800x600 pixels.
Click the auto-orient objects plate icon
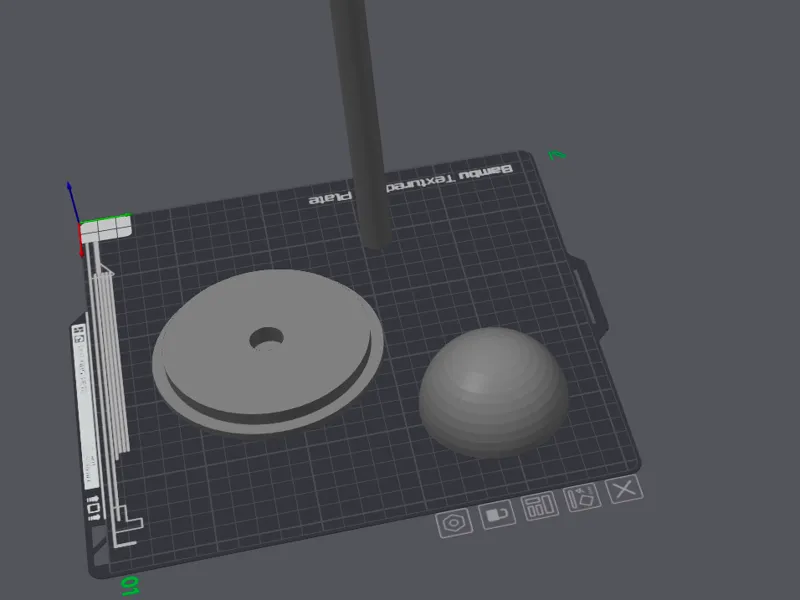pyautogui.click(x=582, y=498)
